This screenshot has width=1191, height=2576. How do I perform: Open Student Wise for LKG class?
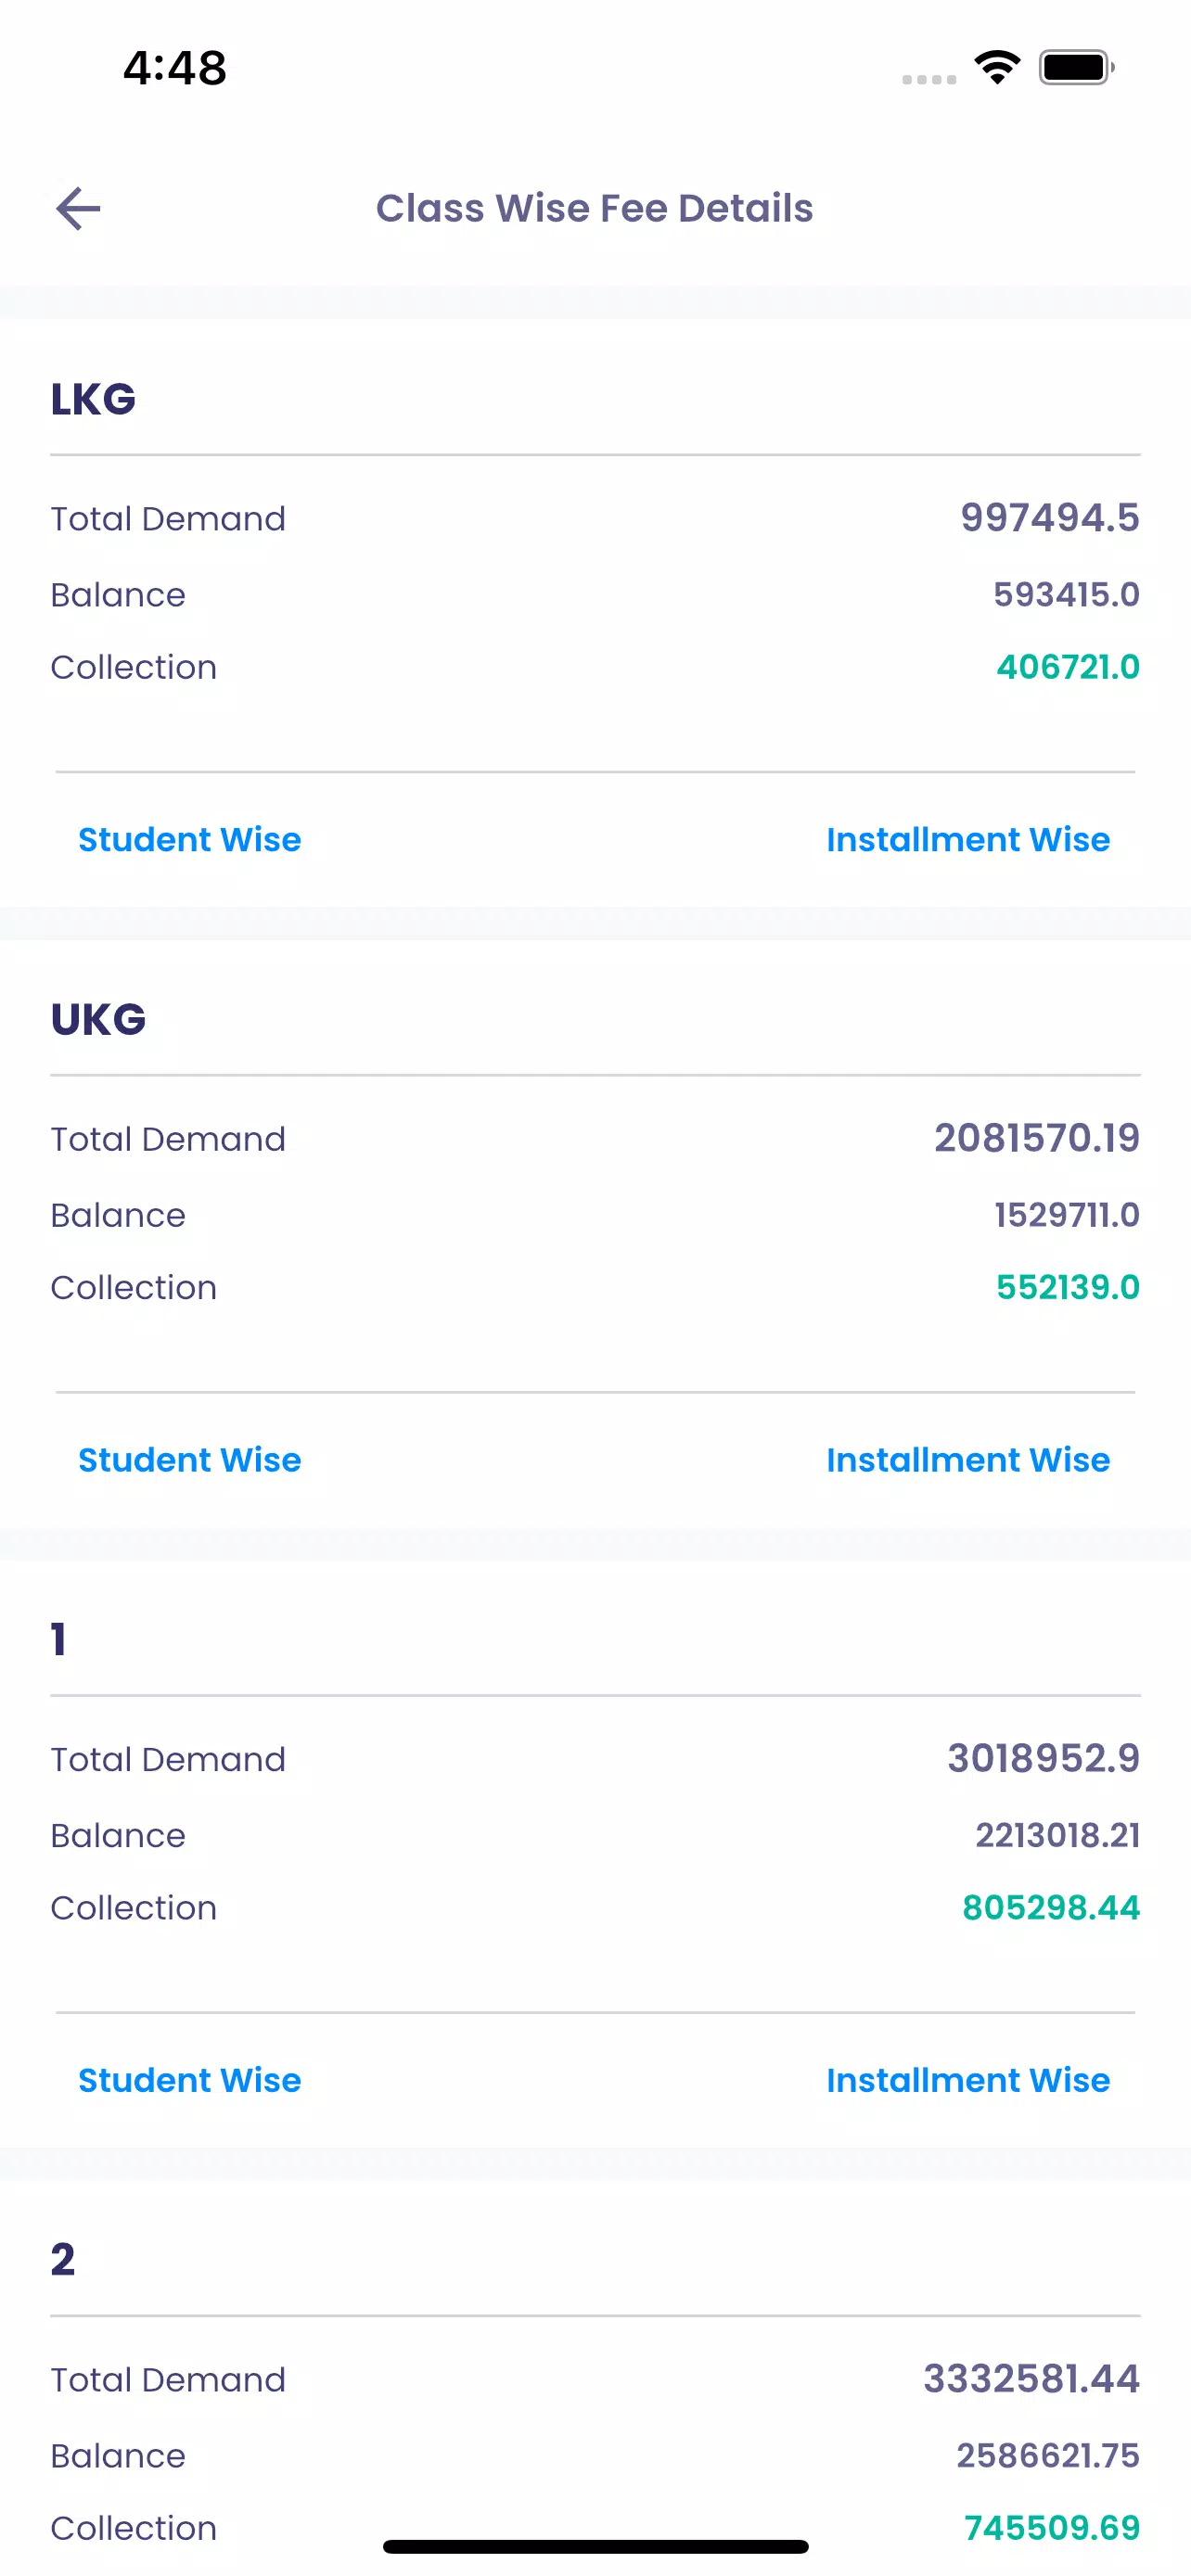coord(189,840)
